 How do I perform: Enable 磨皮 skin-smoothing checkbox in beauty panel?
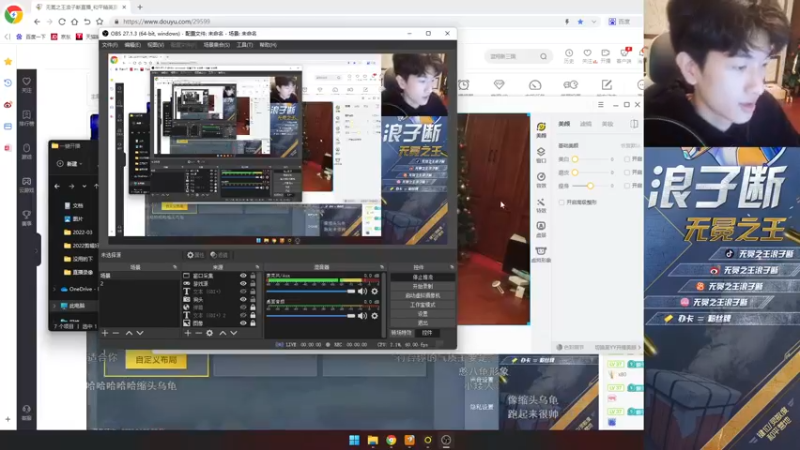click(x=627, y=172)
